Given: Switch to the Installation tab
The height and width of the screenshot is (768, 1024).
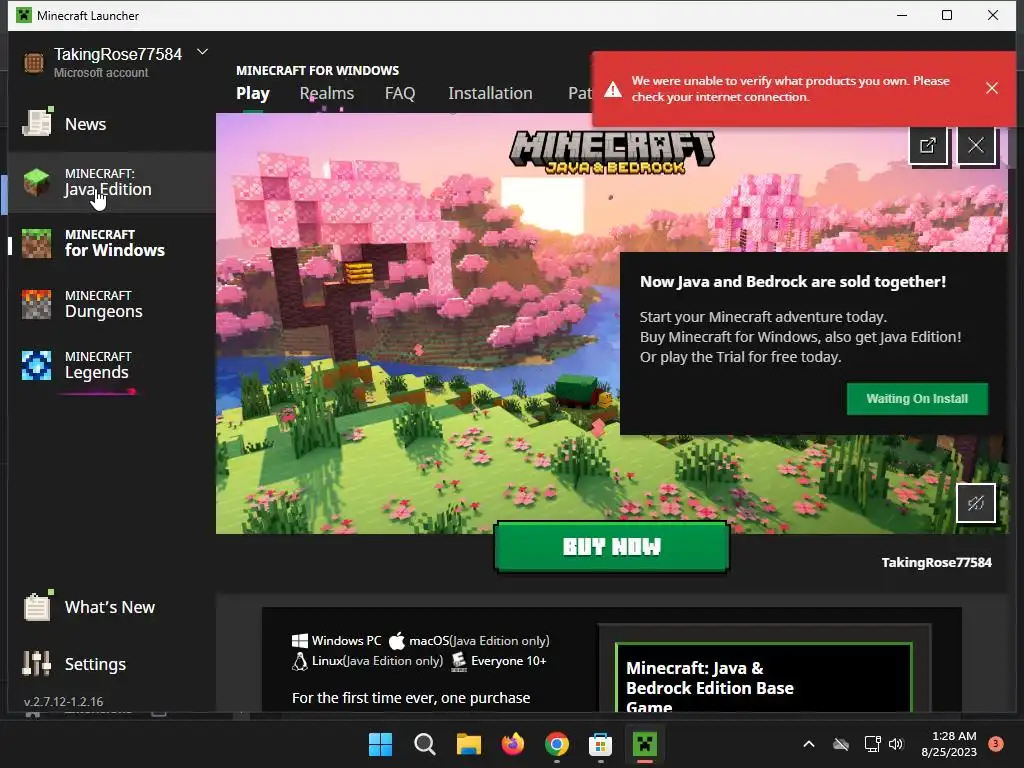Looking at the screenshot, I should 490,93.
